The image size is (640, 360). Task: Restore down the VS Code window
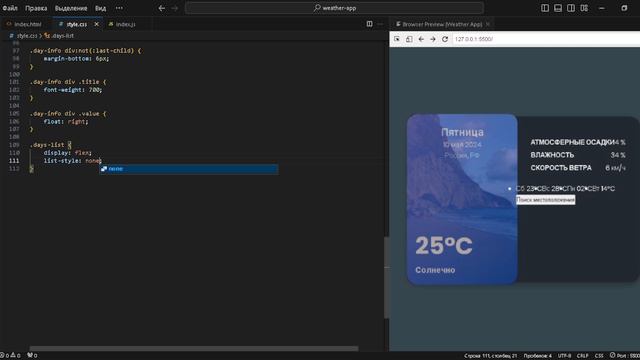tap(624, 8)
